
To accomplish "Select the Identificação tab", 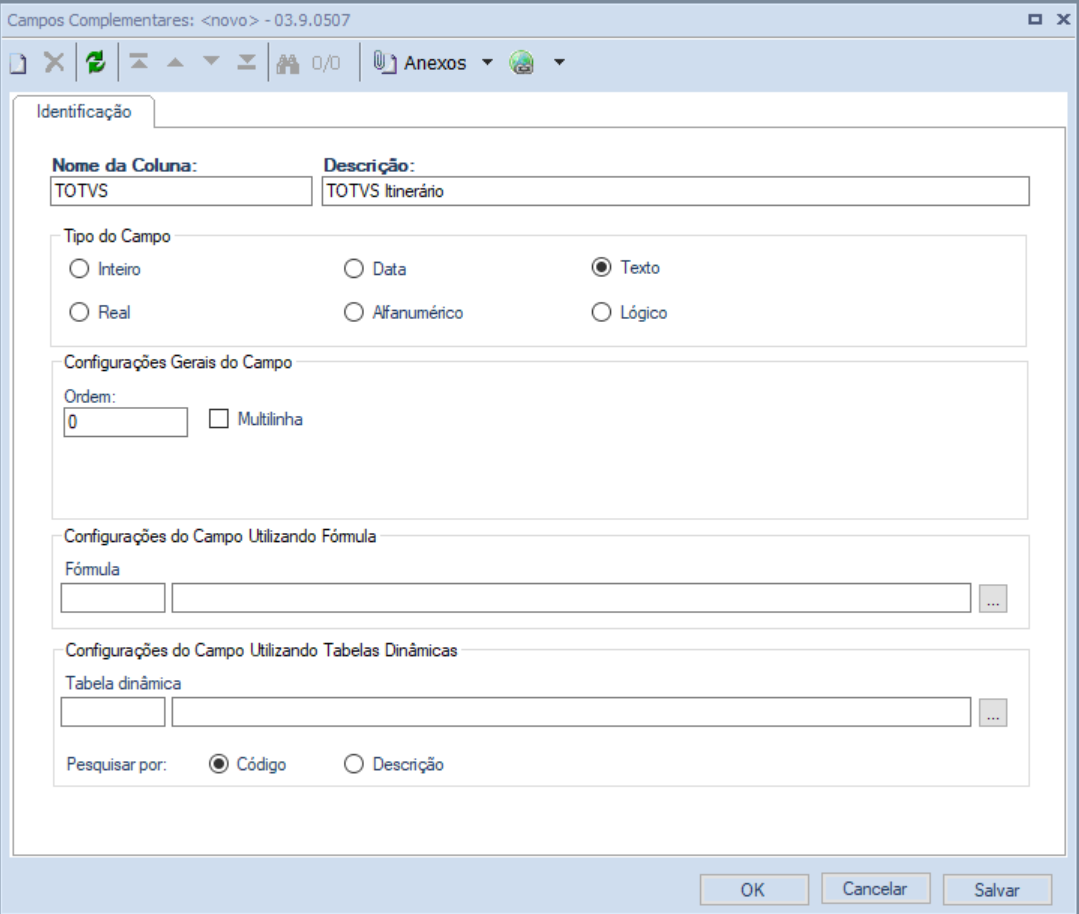I will pyautogui.click(x=84, y=111).
